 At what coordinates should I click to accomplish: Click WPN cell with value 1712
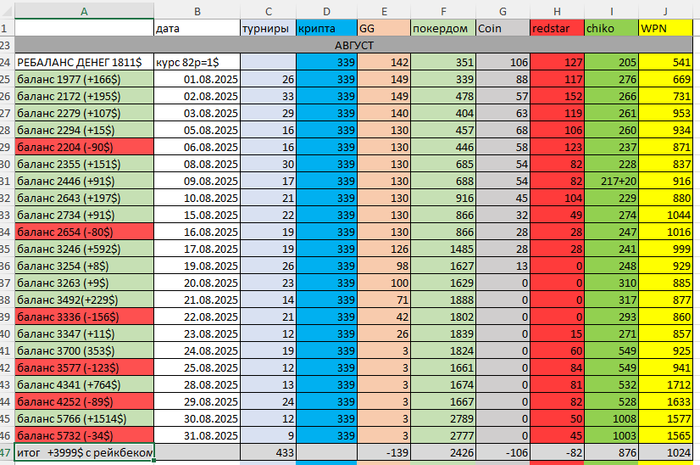665,385
